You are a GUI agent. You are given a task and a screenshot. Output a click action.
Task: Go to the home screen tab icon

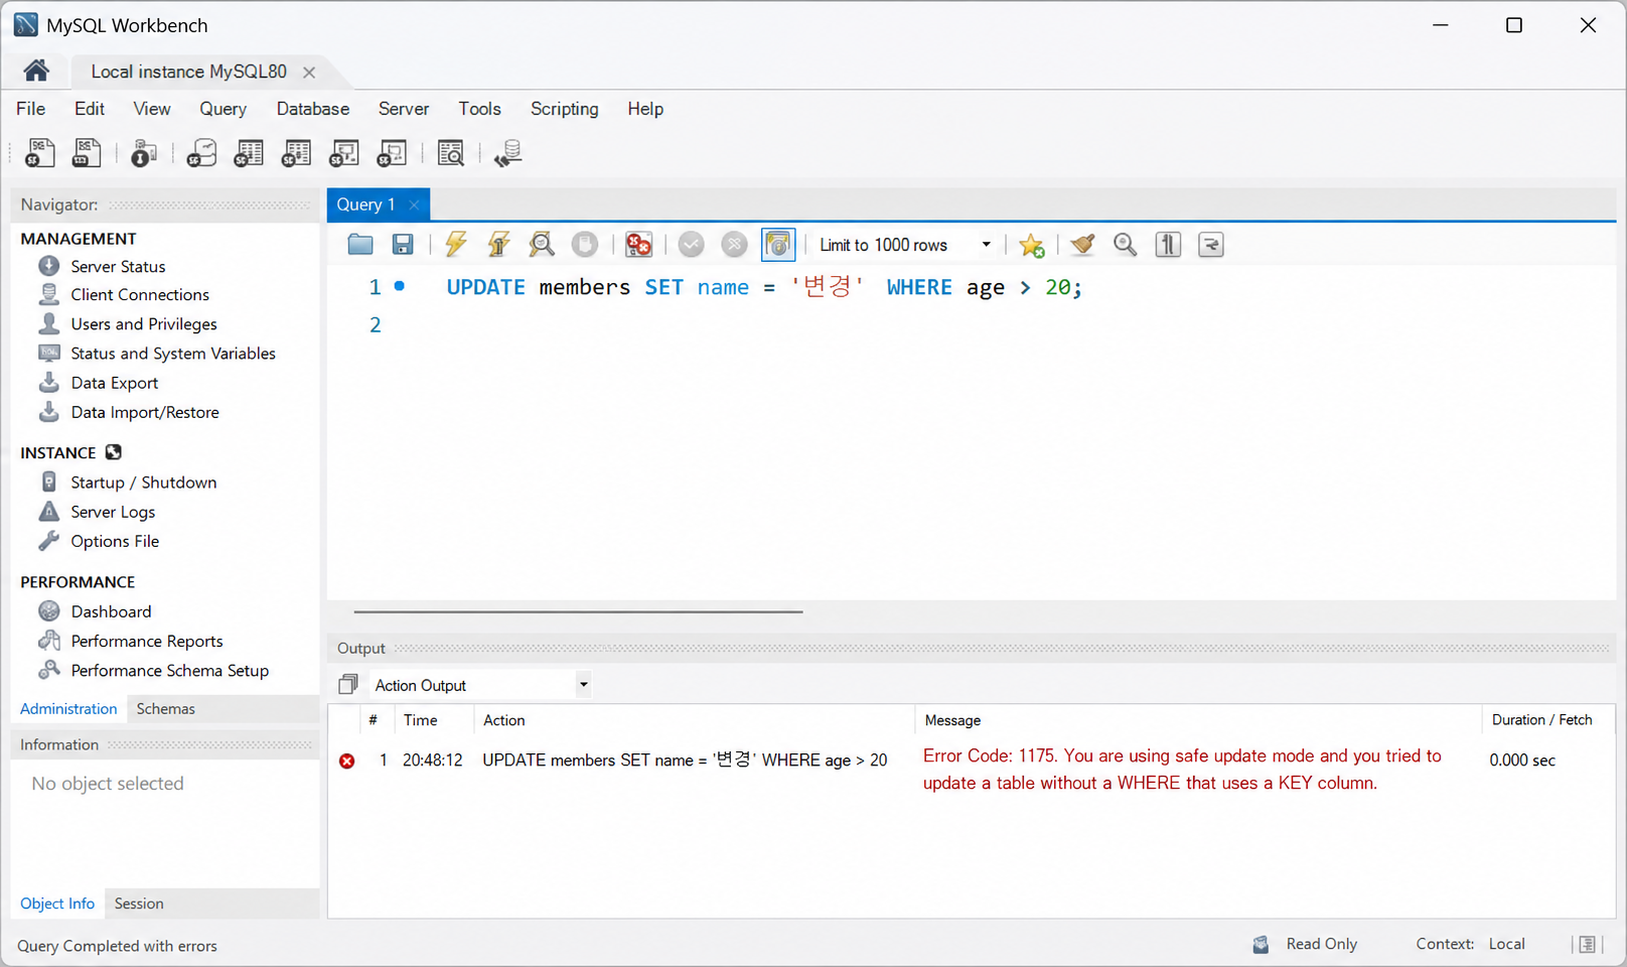point(36,70)
